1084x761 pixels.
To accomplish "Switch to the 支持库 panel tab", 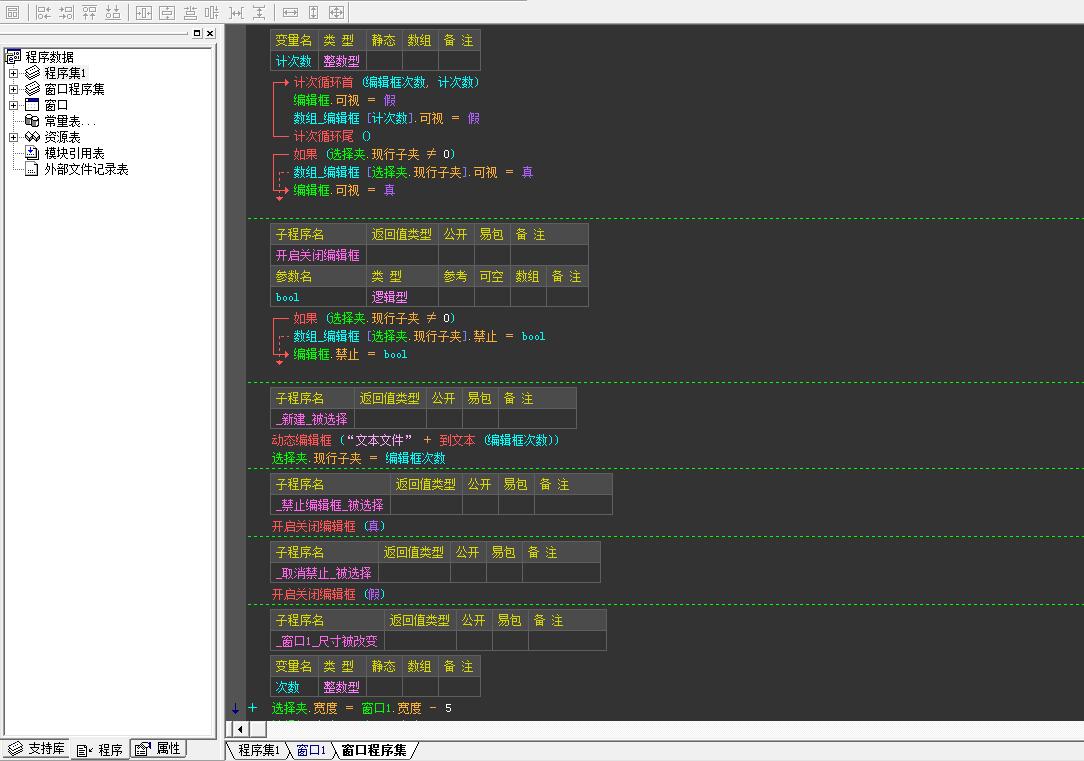I will point(37,749).
